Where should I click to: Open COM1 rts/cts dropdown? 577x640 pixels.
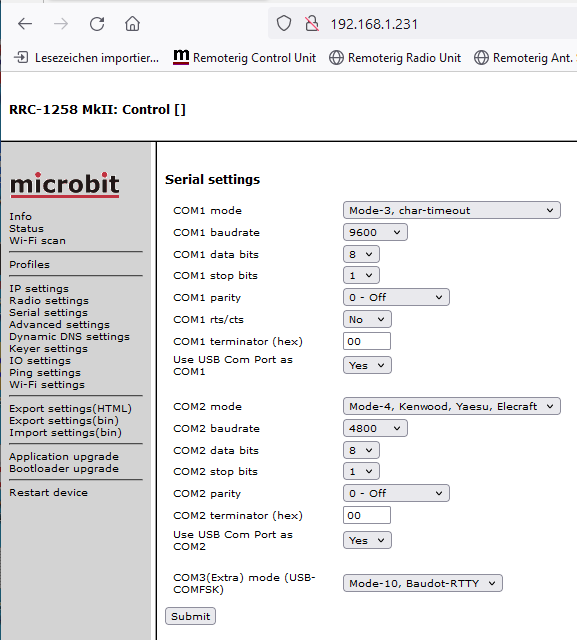pyautogui.click(x=367, y=319)
